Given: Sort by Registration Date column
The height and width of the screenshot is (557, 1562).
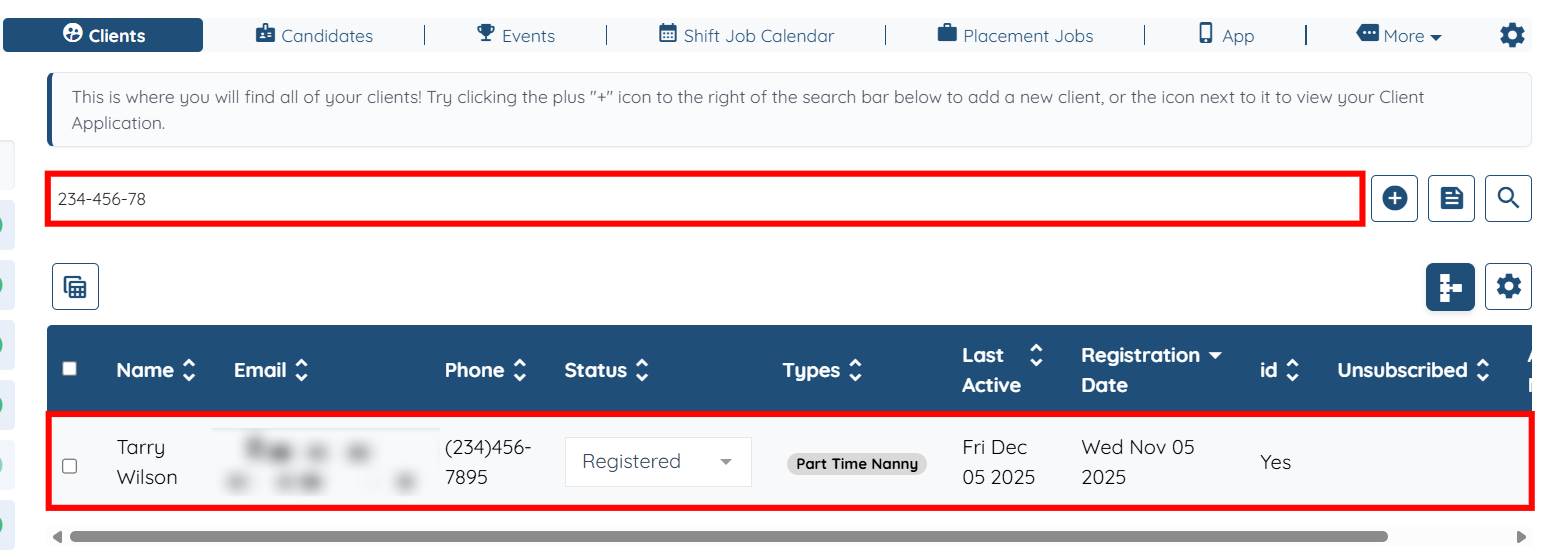Looking at the screenshot, I should (x=1150, y=370).
